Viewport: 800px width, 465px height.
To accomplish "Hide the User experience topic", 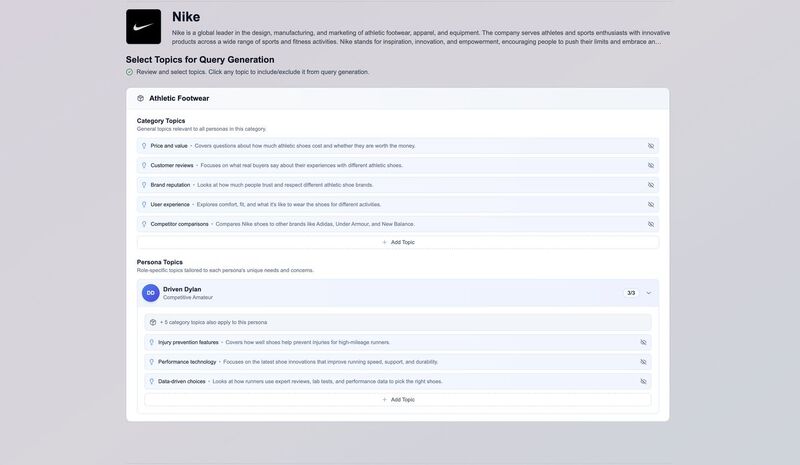I will point(651,205).
